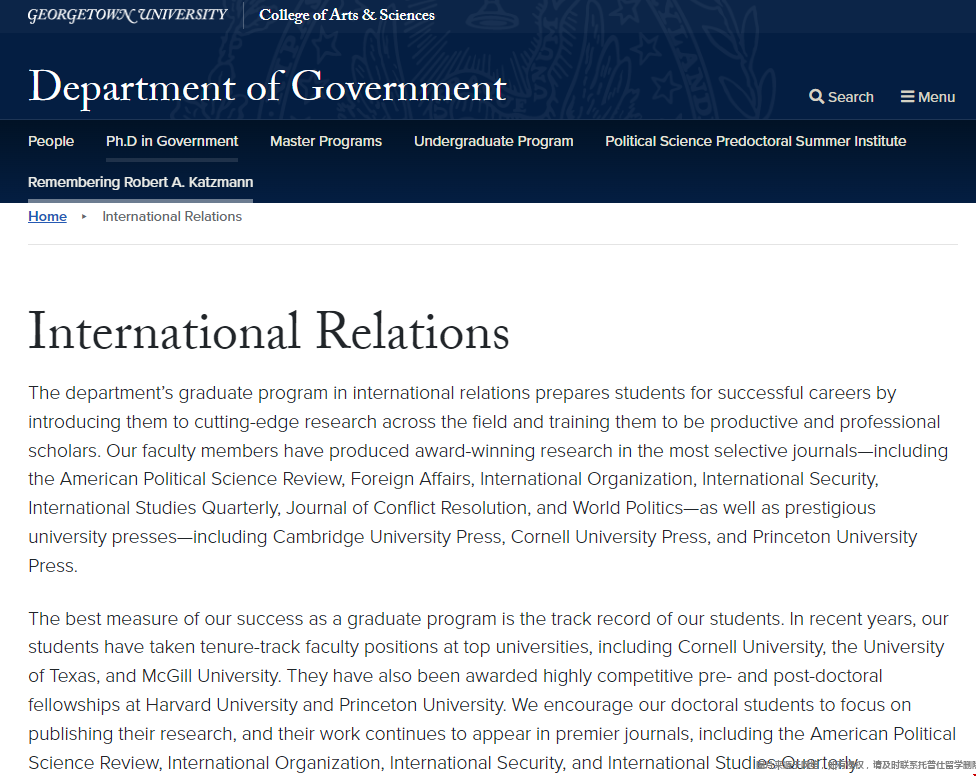Open Master Programs nav item
This screenshot has height=776, width=976.
326,141
